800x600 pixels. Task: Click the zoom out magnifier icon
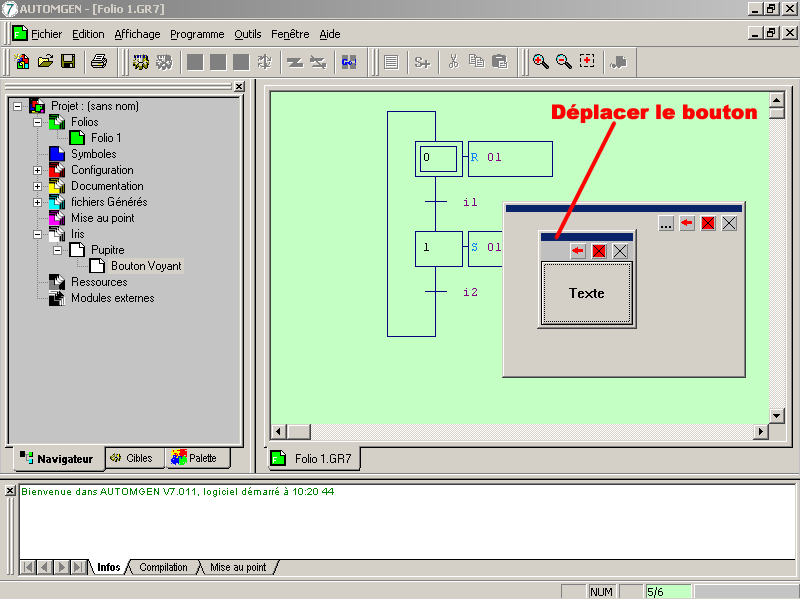(564, 62)
